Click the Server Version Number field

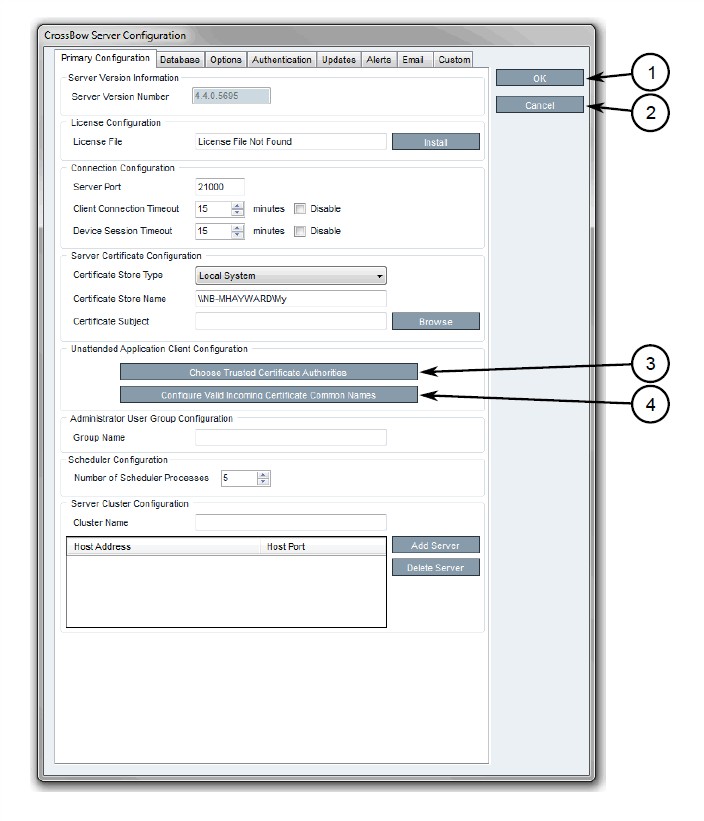pyautogui.click(x=231, y=95)
